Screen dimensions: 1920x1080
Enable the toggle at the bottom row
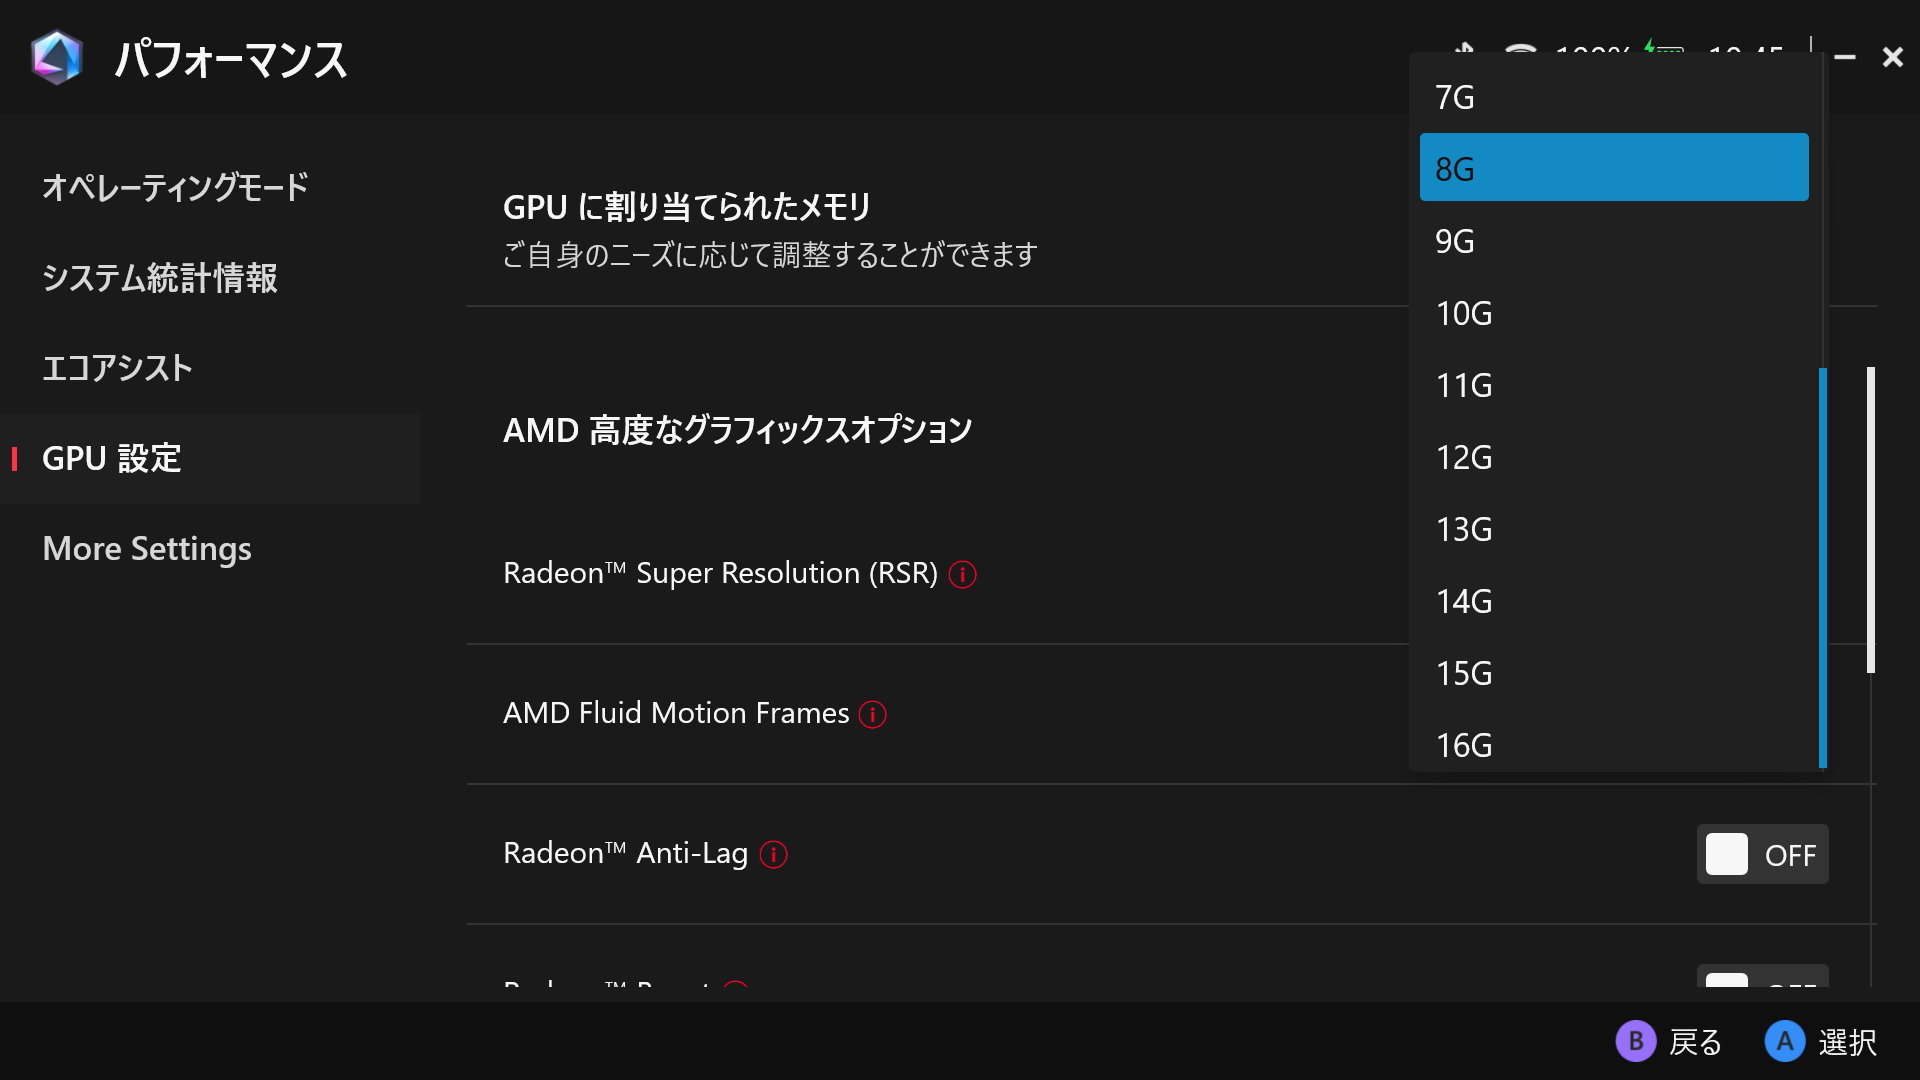tap(1761, 985)
